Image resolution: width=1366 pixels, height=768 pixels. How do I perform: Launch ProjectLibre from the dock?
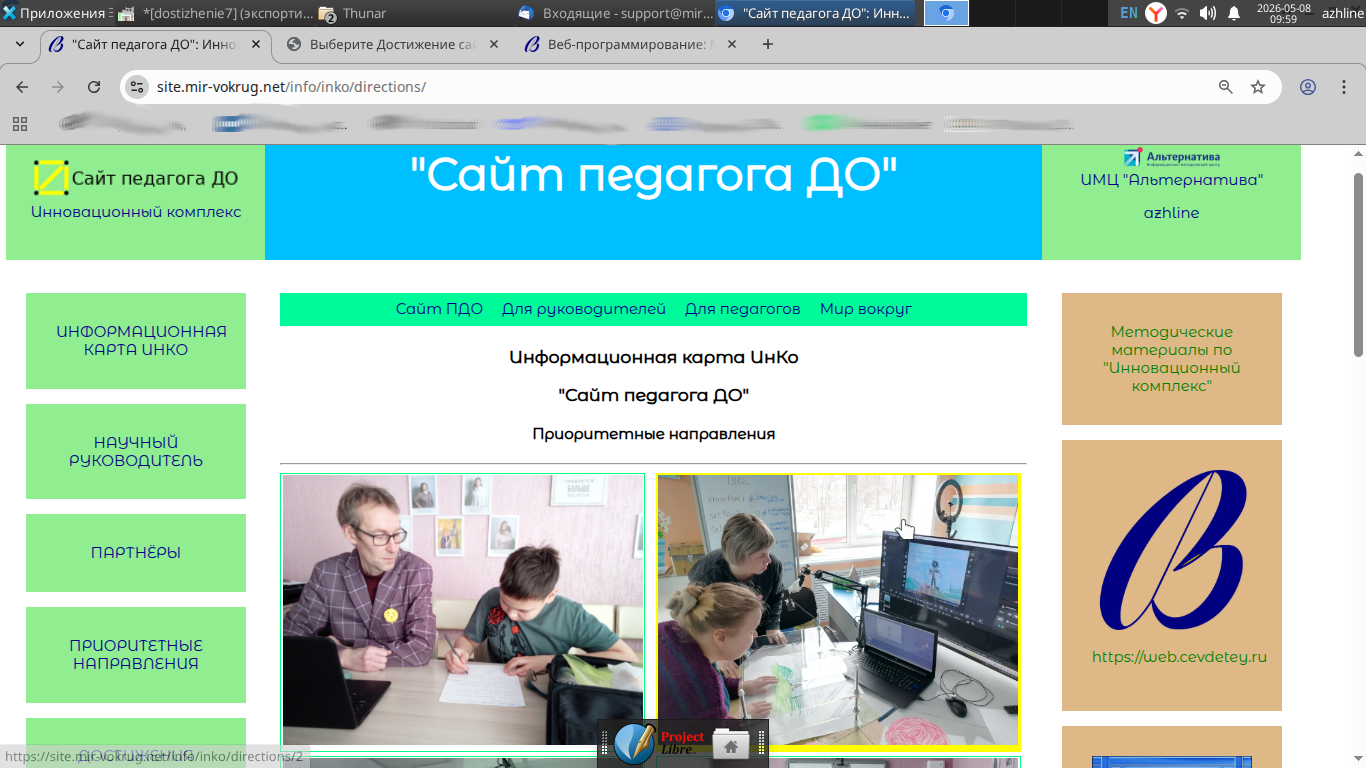(682, 744)
